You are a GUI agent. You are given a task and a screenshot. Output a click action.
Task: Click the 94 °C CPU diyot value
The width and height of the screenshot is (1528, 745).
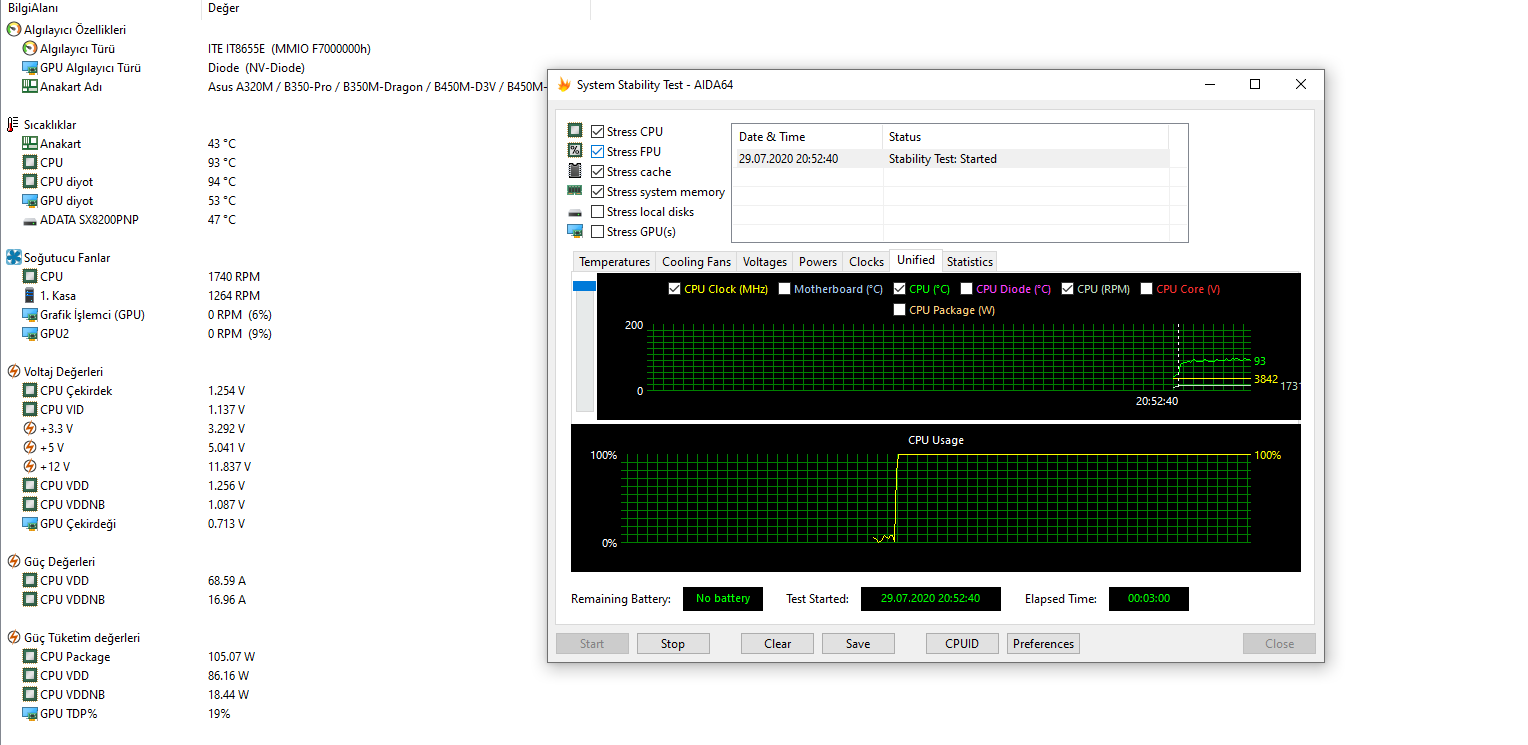click(x=222, y=182)
